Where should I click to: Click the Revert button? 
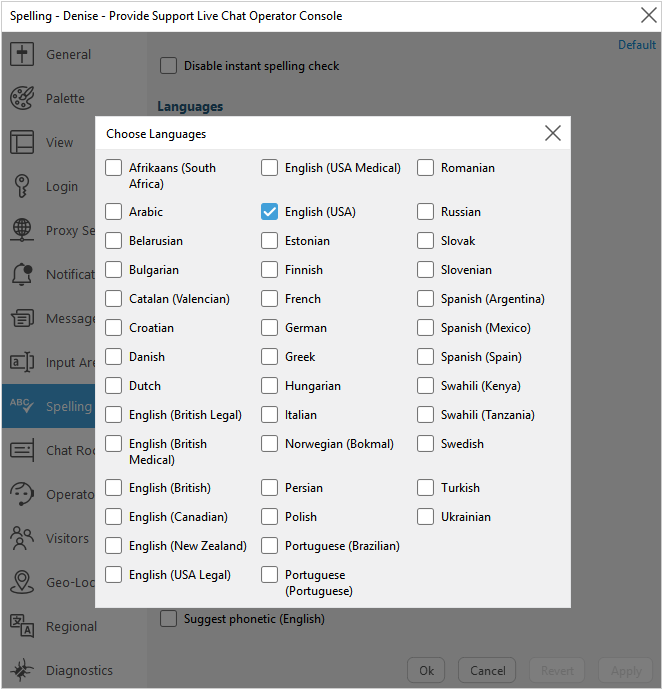point(557,670)
